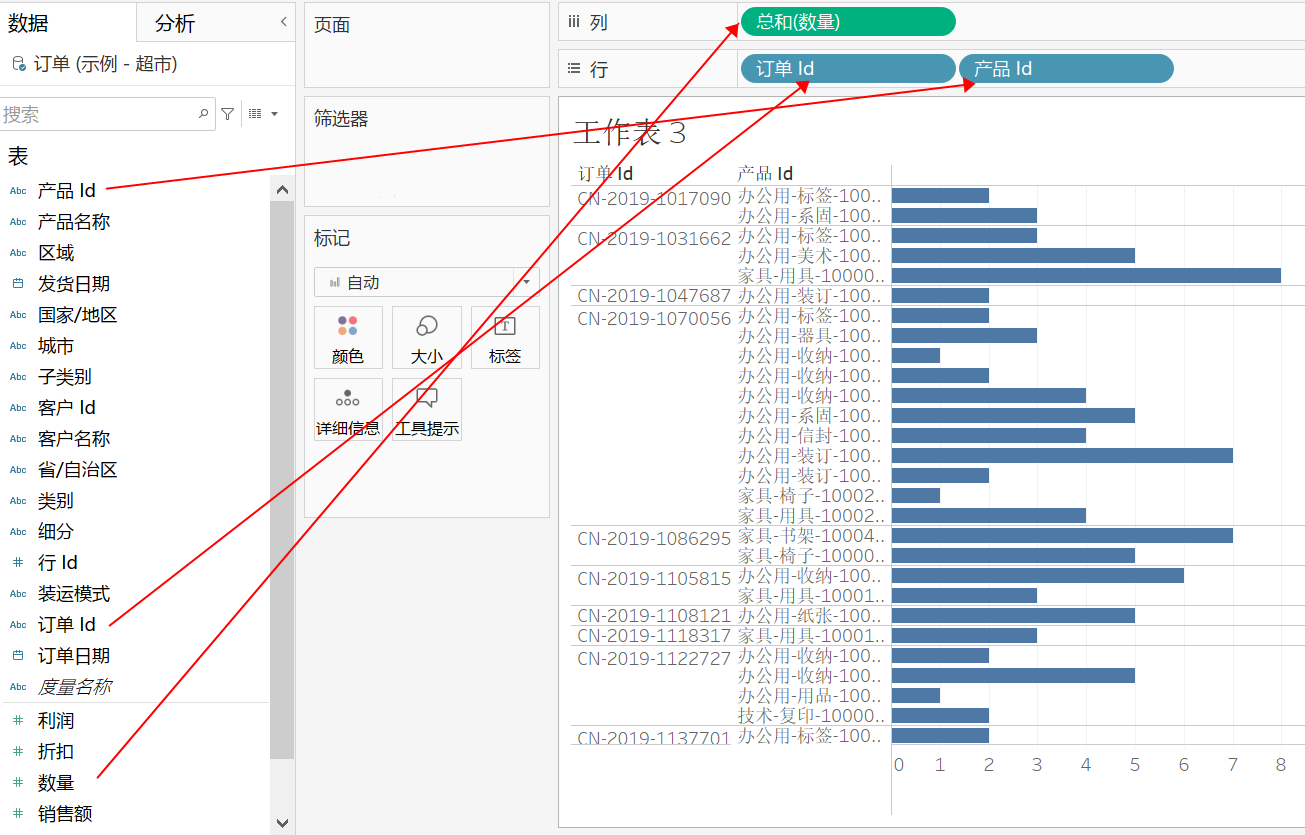This screenshot has width=1305, height=835.
Task: Click the 工作表 3 sheet title
Action: 630,133
